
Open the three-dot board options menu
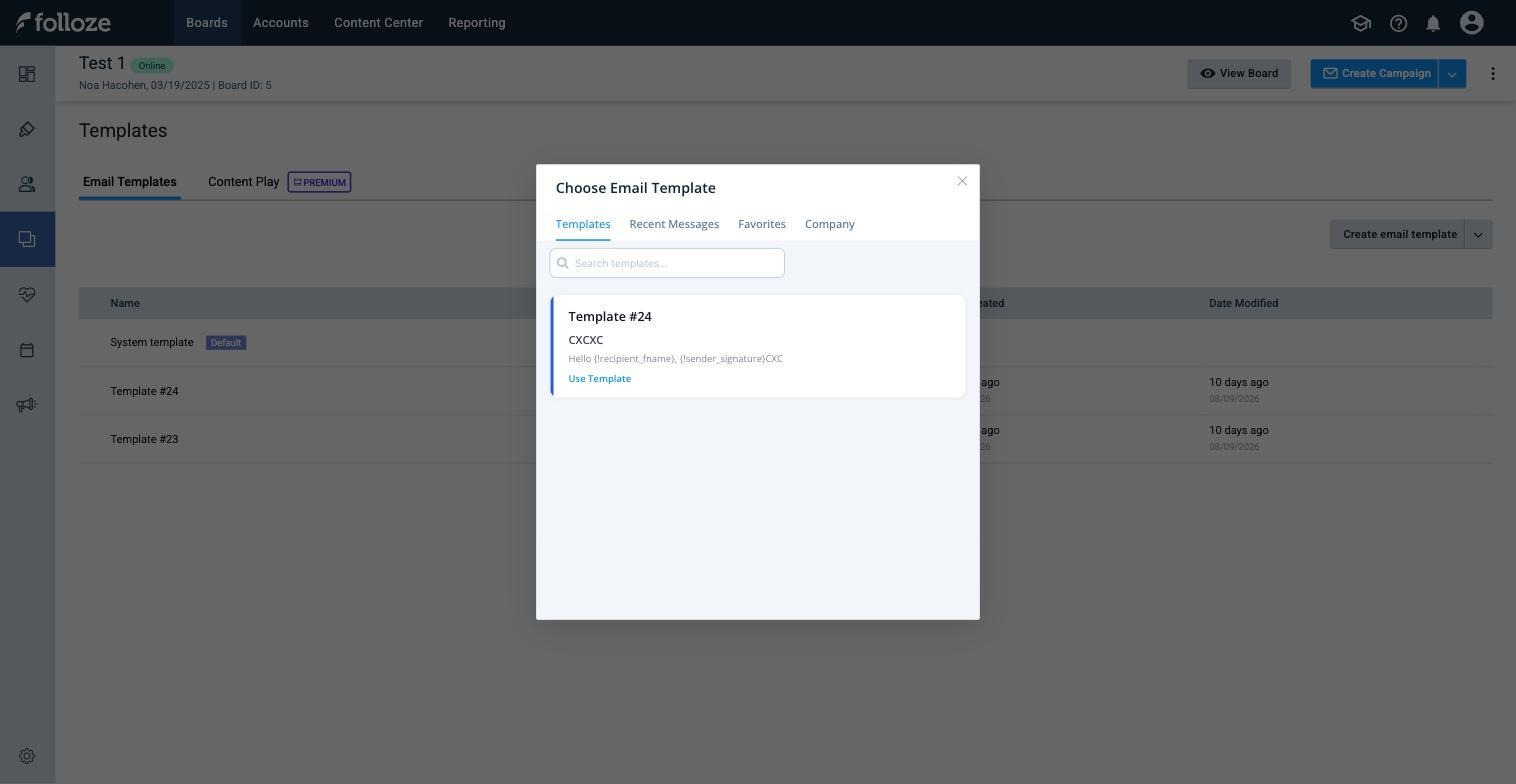click(x=1493, y=73)
